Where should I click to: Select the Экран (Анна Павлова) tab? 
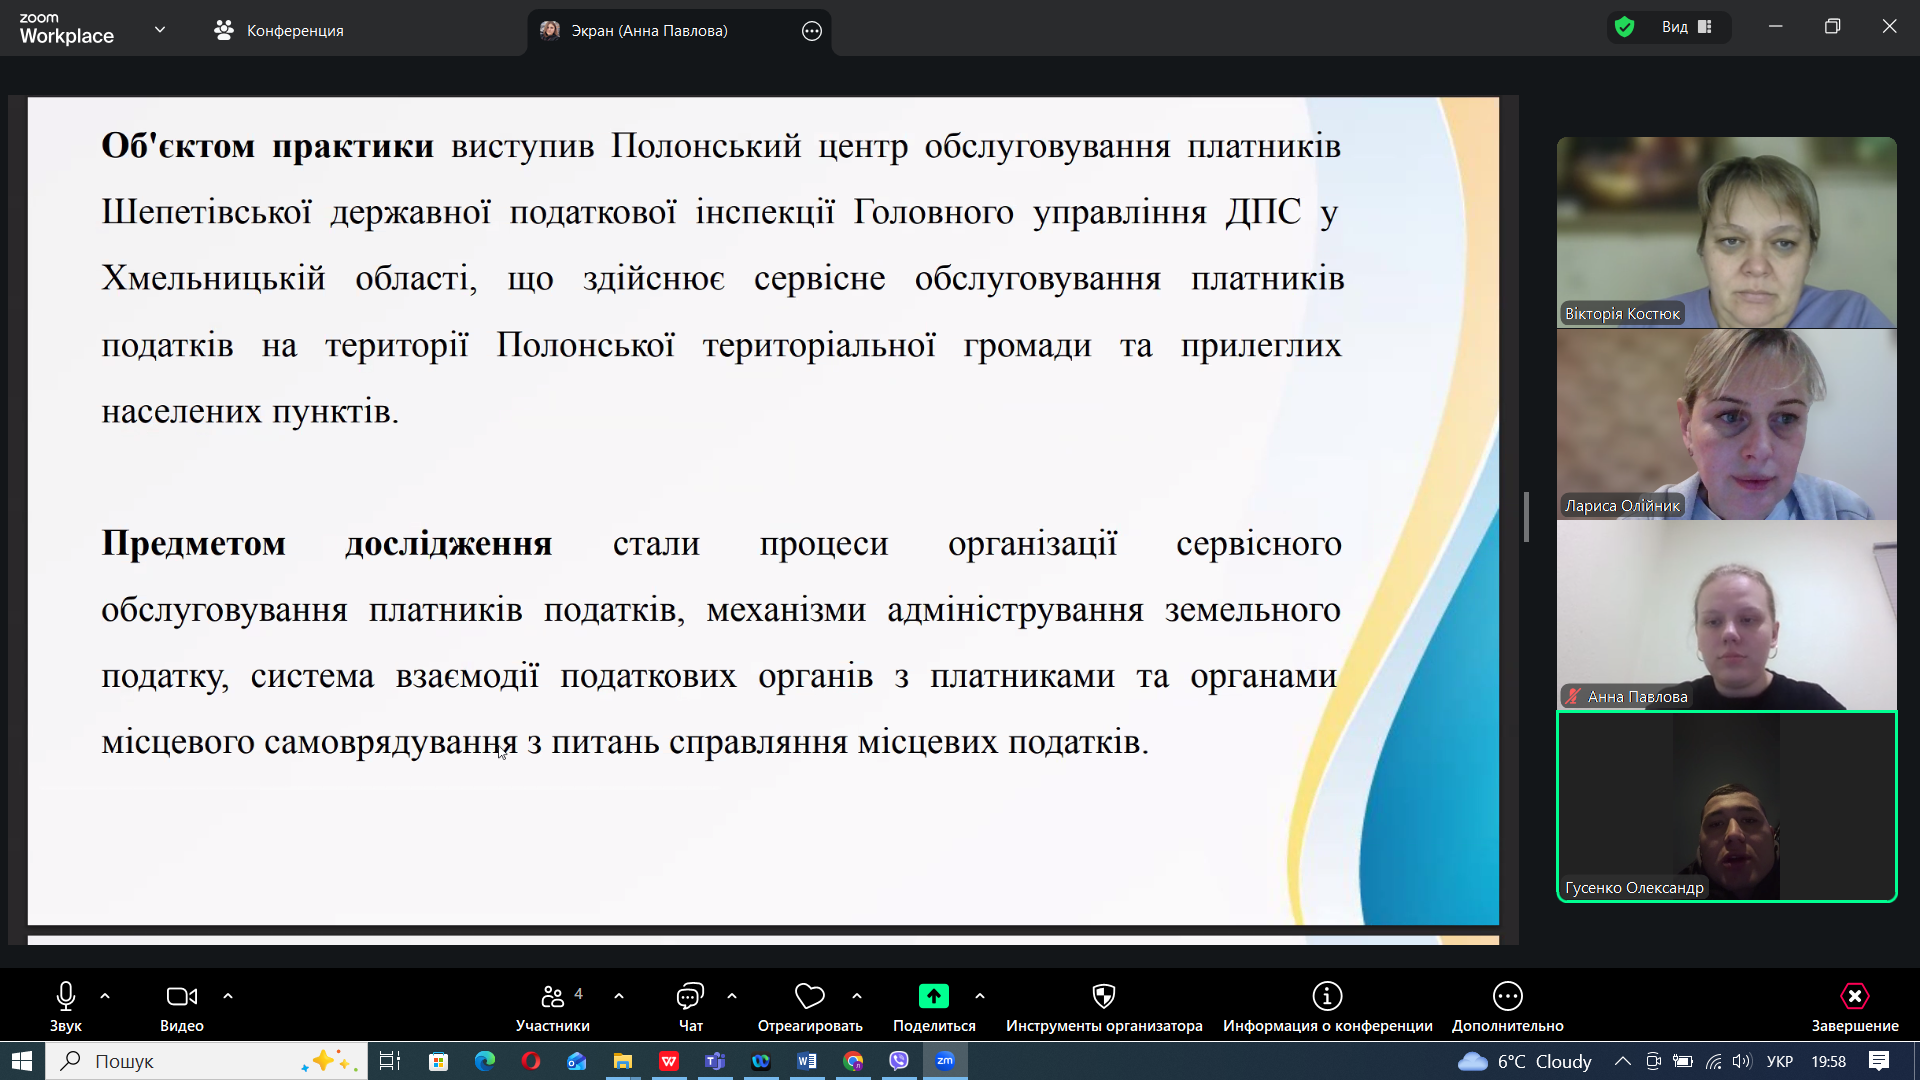pos(649,31)
